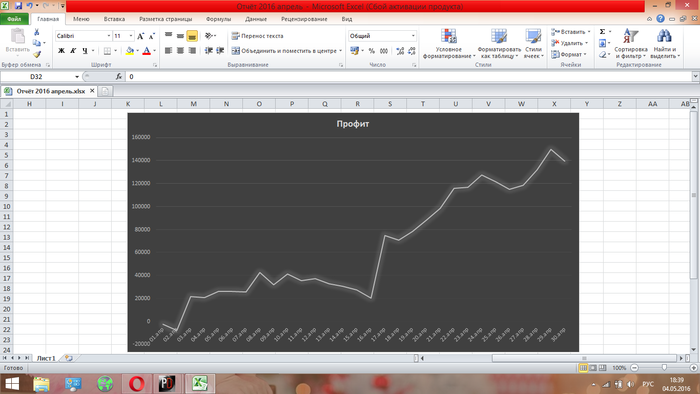Increase indent in alignment group
Viewport: 700px width, 394px height.
point(220,50)
